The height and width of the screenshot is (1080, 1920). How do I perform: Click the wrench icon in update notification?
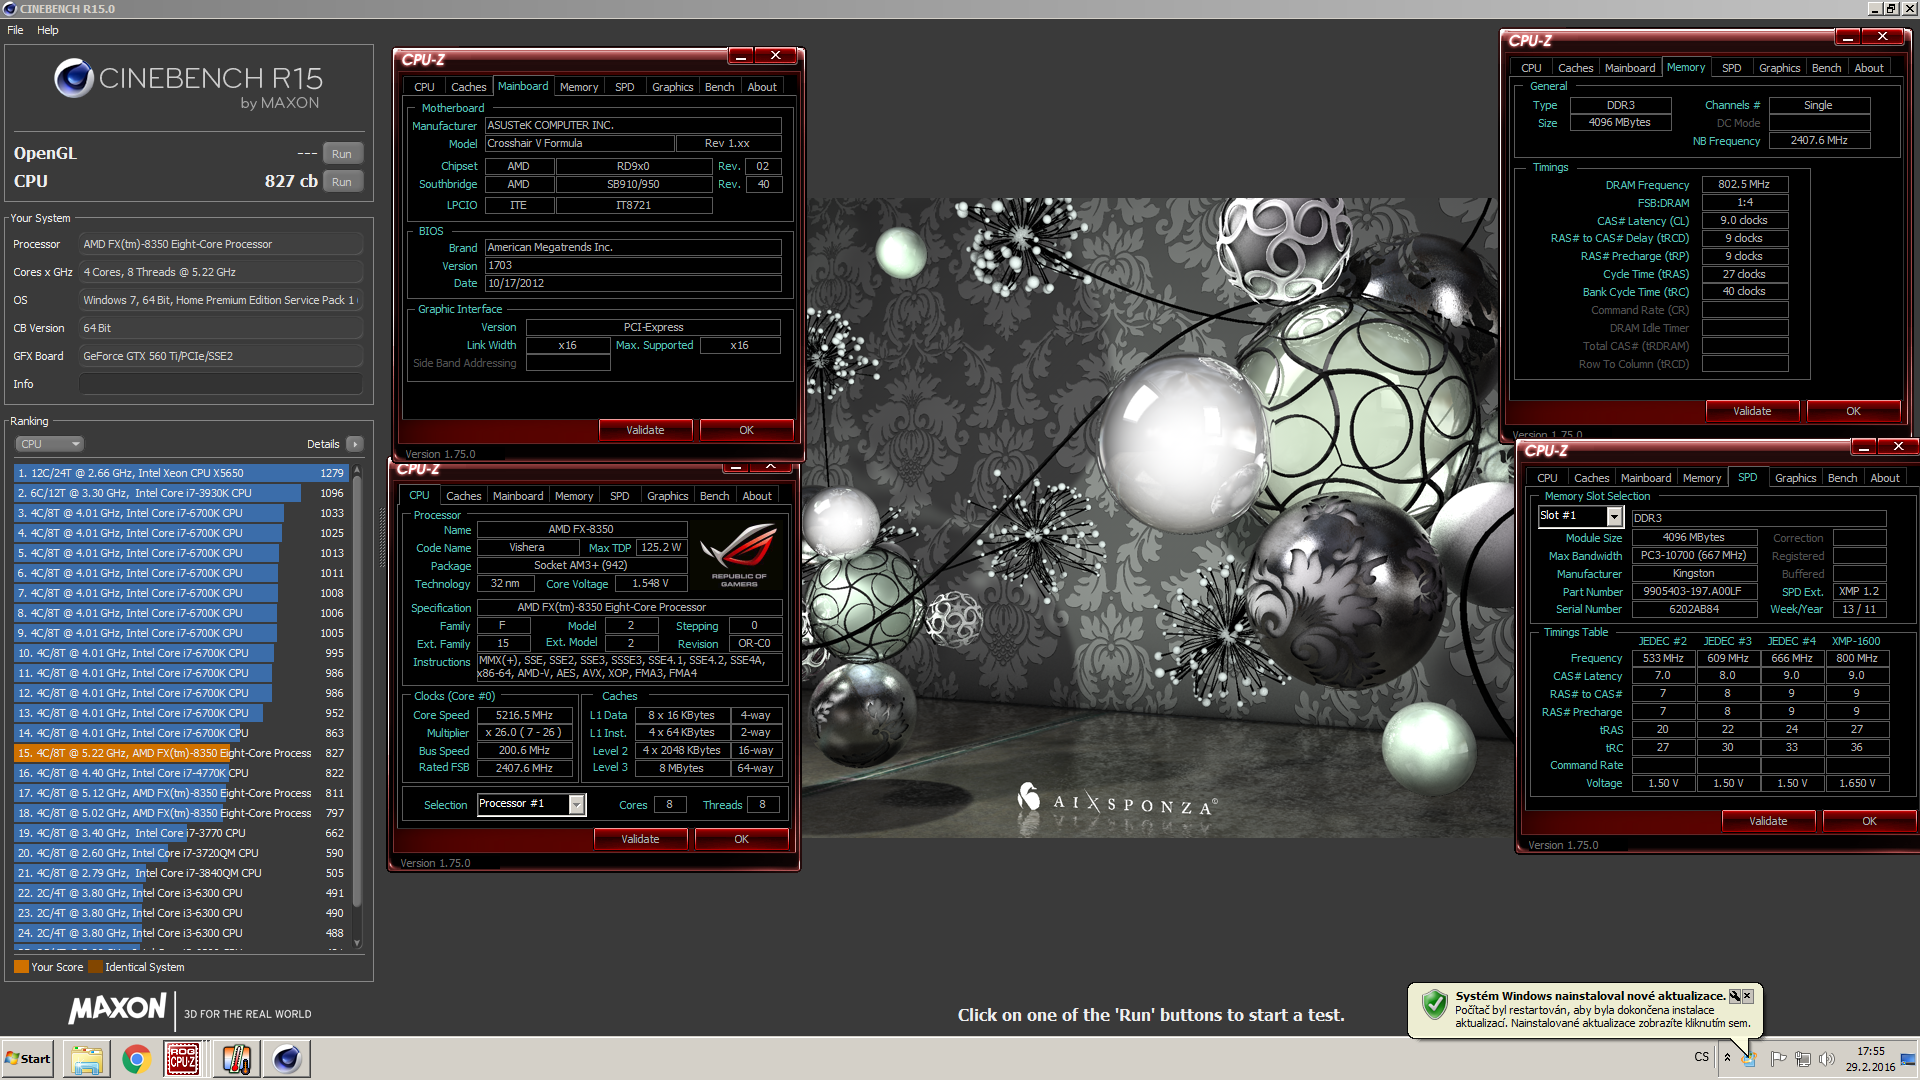click(x=1735, y=996)
